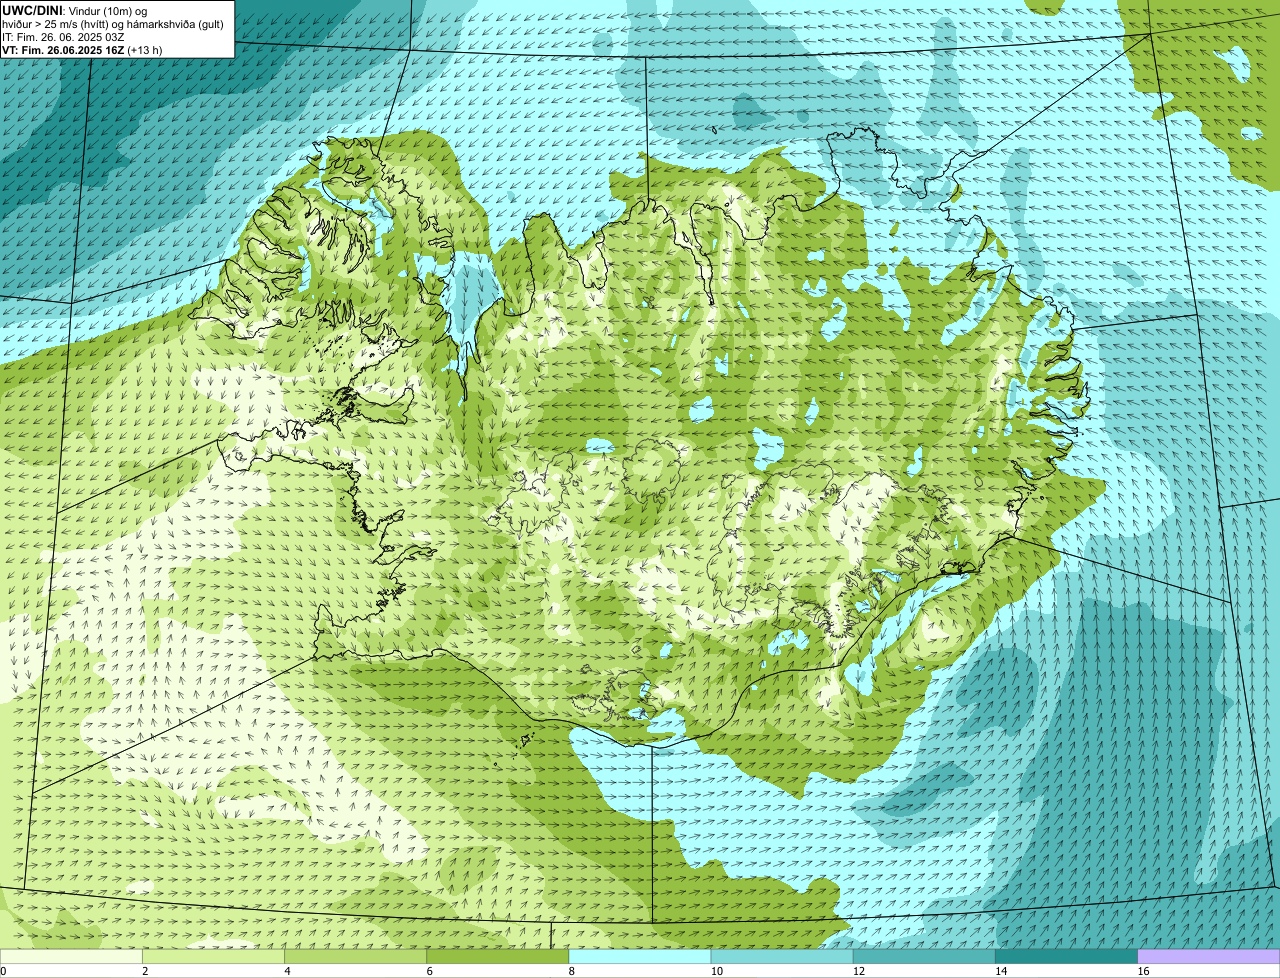This screenshot has width=1280, height=978.
Task: Click the legend scale label '12'
Action: pyautogui.click(x=858, y=971)
